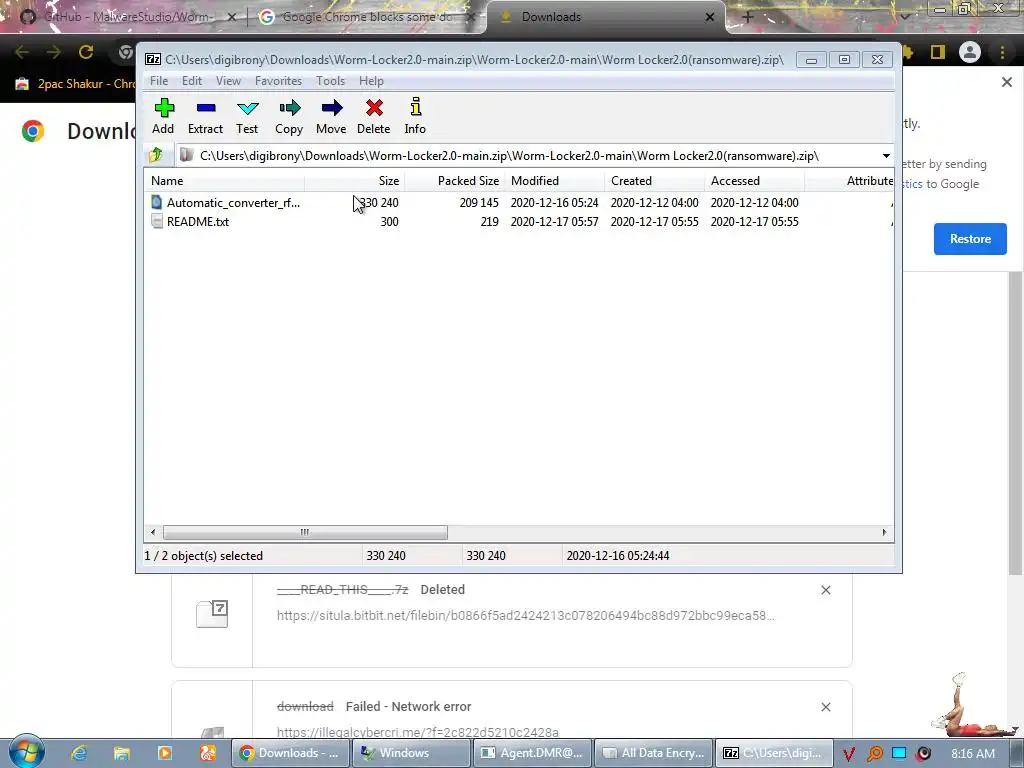The image size is (1024, 768).
Task: Open the illegalcybercri.me download link
Action: tap(418, 732)
